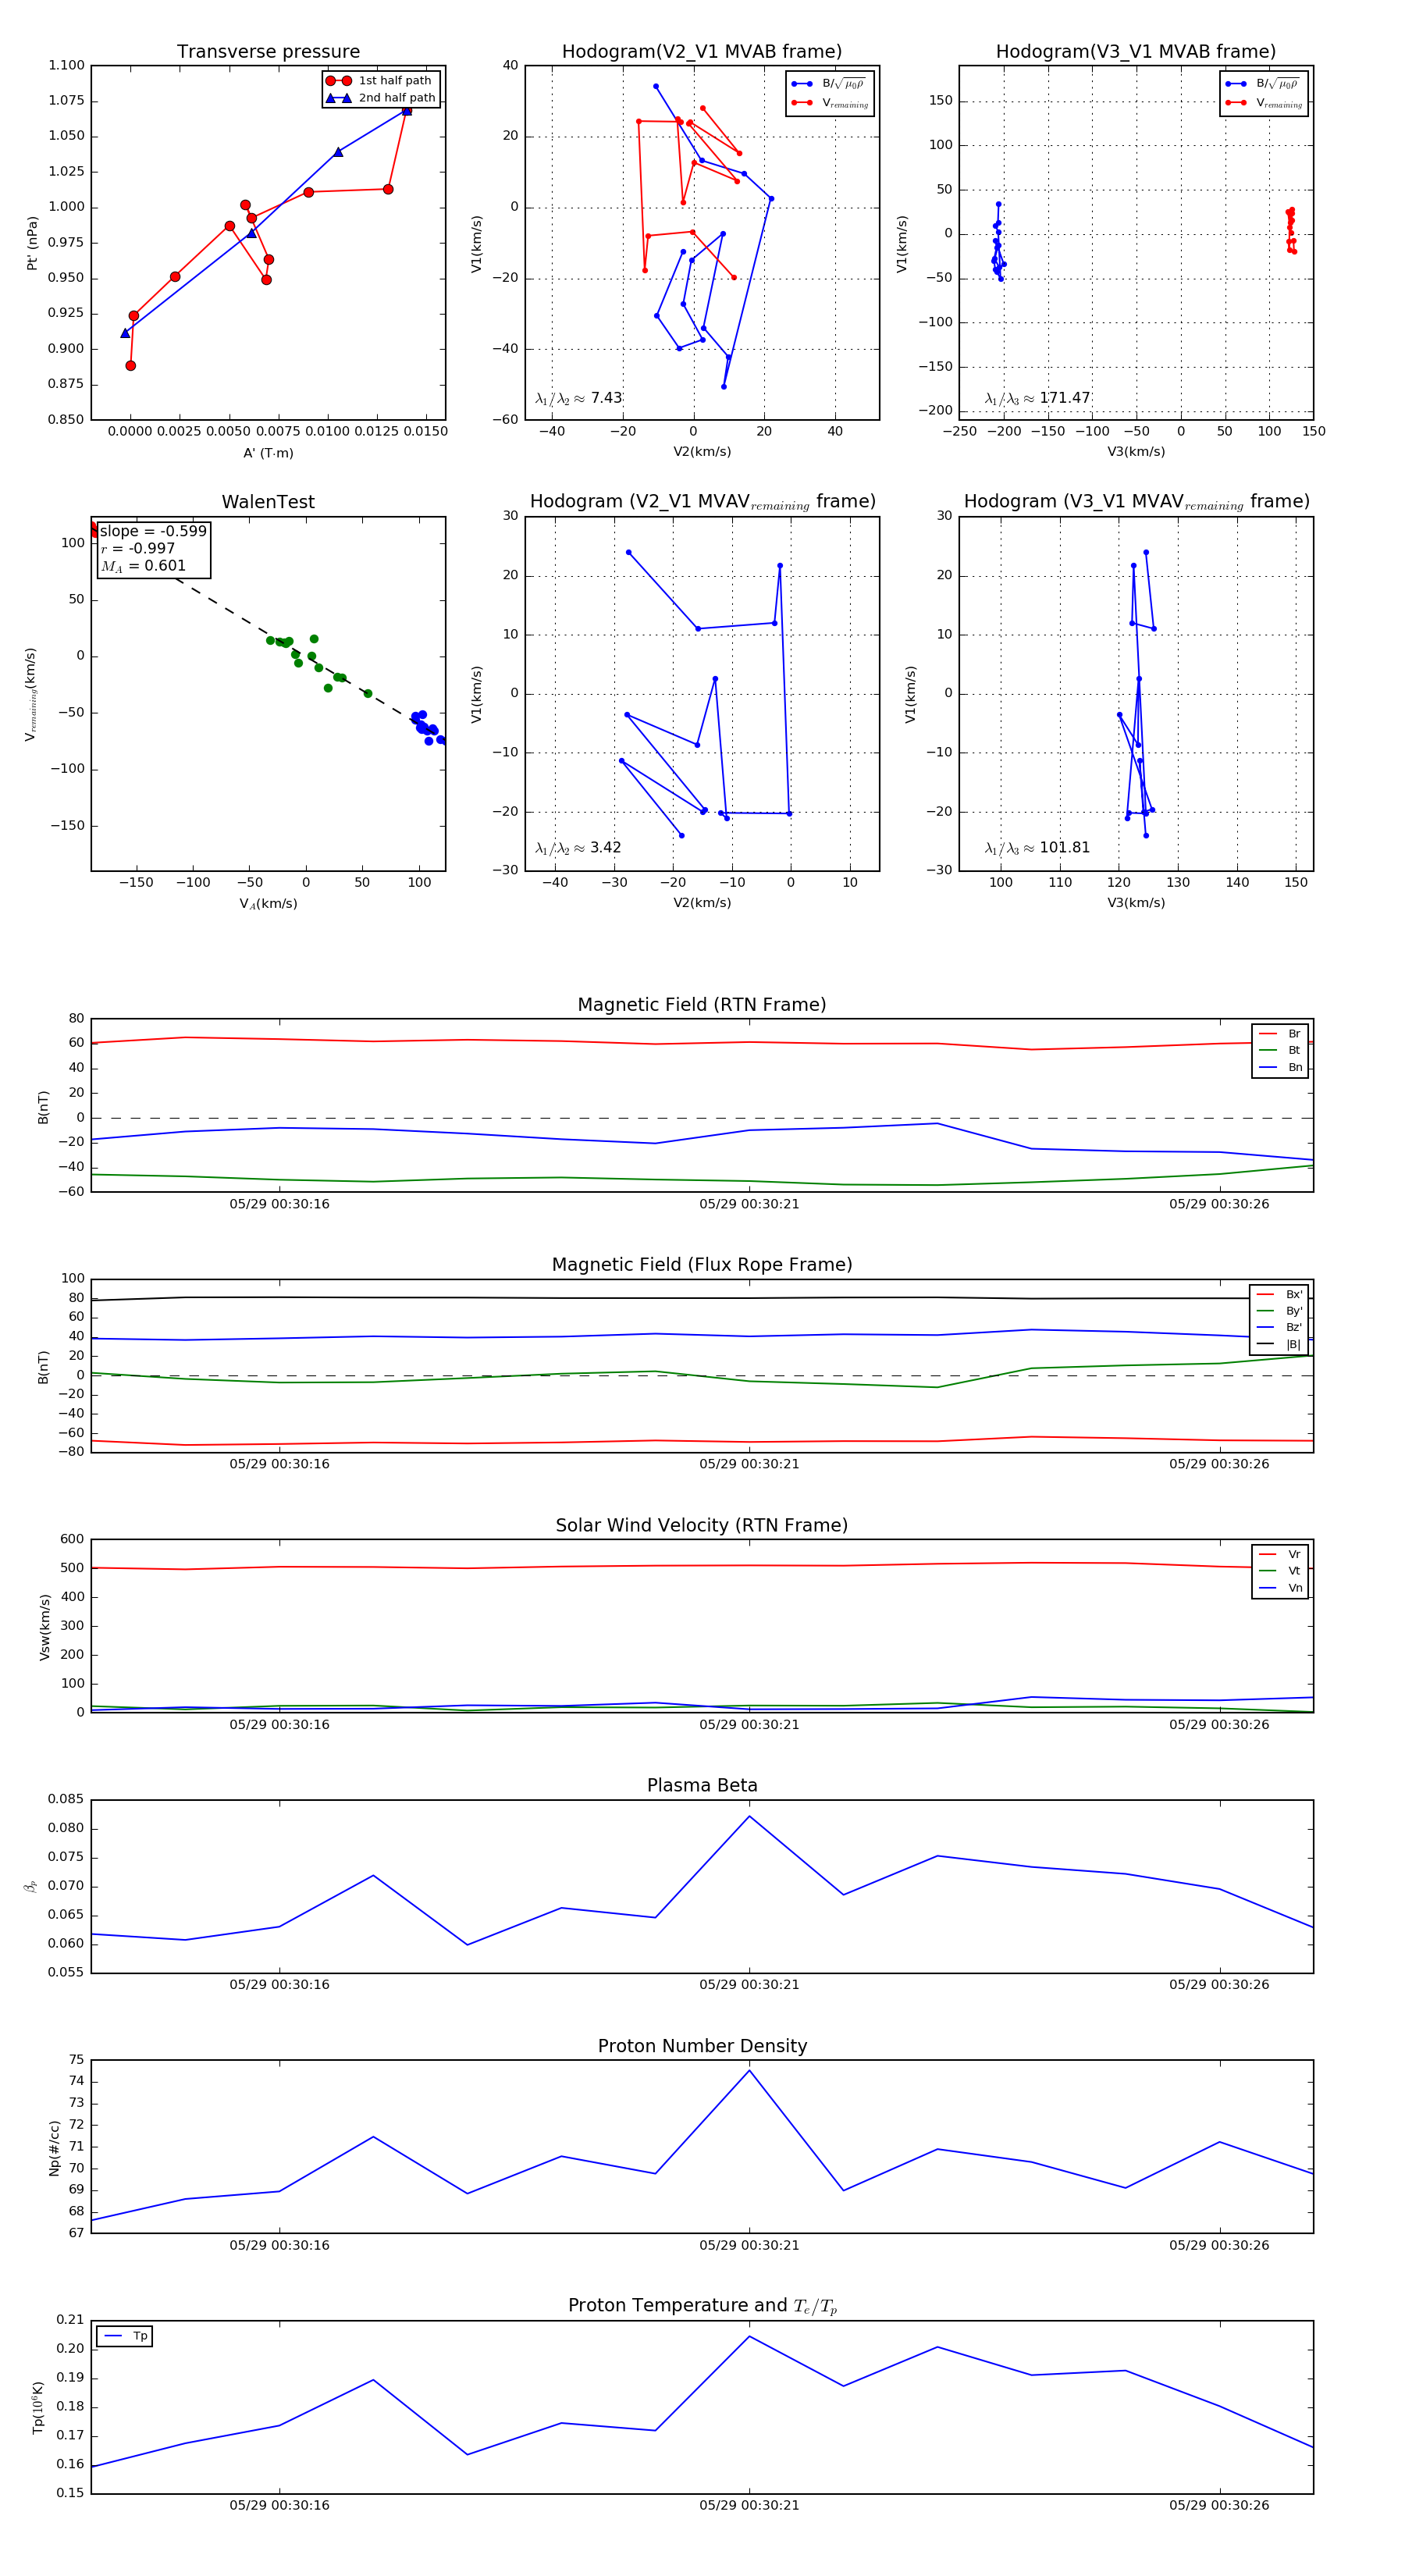Click the 'Magnetic Field (Flux Rope Frame)' title
Image resolution: width=1405 pixels, height=2576 pixels.
(702, 1265)
